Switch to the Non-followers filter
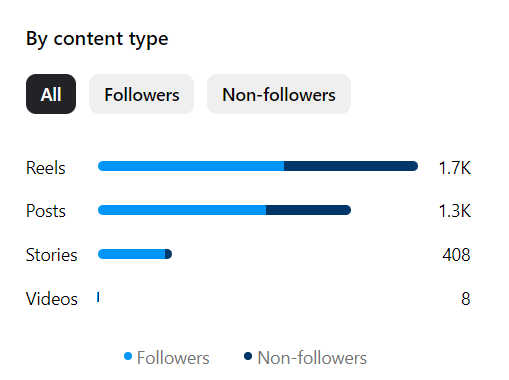 click(279, 94)
